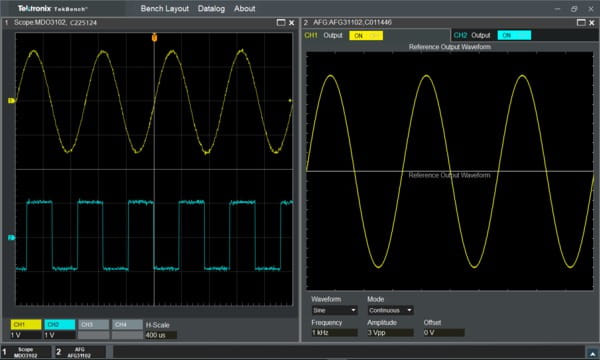Close the AFG31102 panel
The width and height of the screenshot is (600, 360).
tap(592, 23)
